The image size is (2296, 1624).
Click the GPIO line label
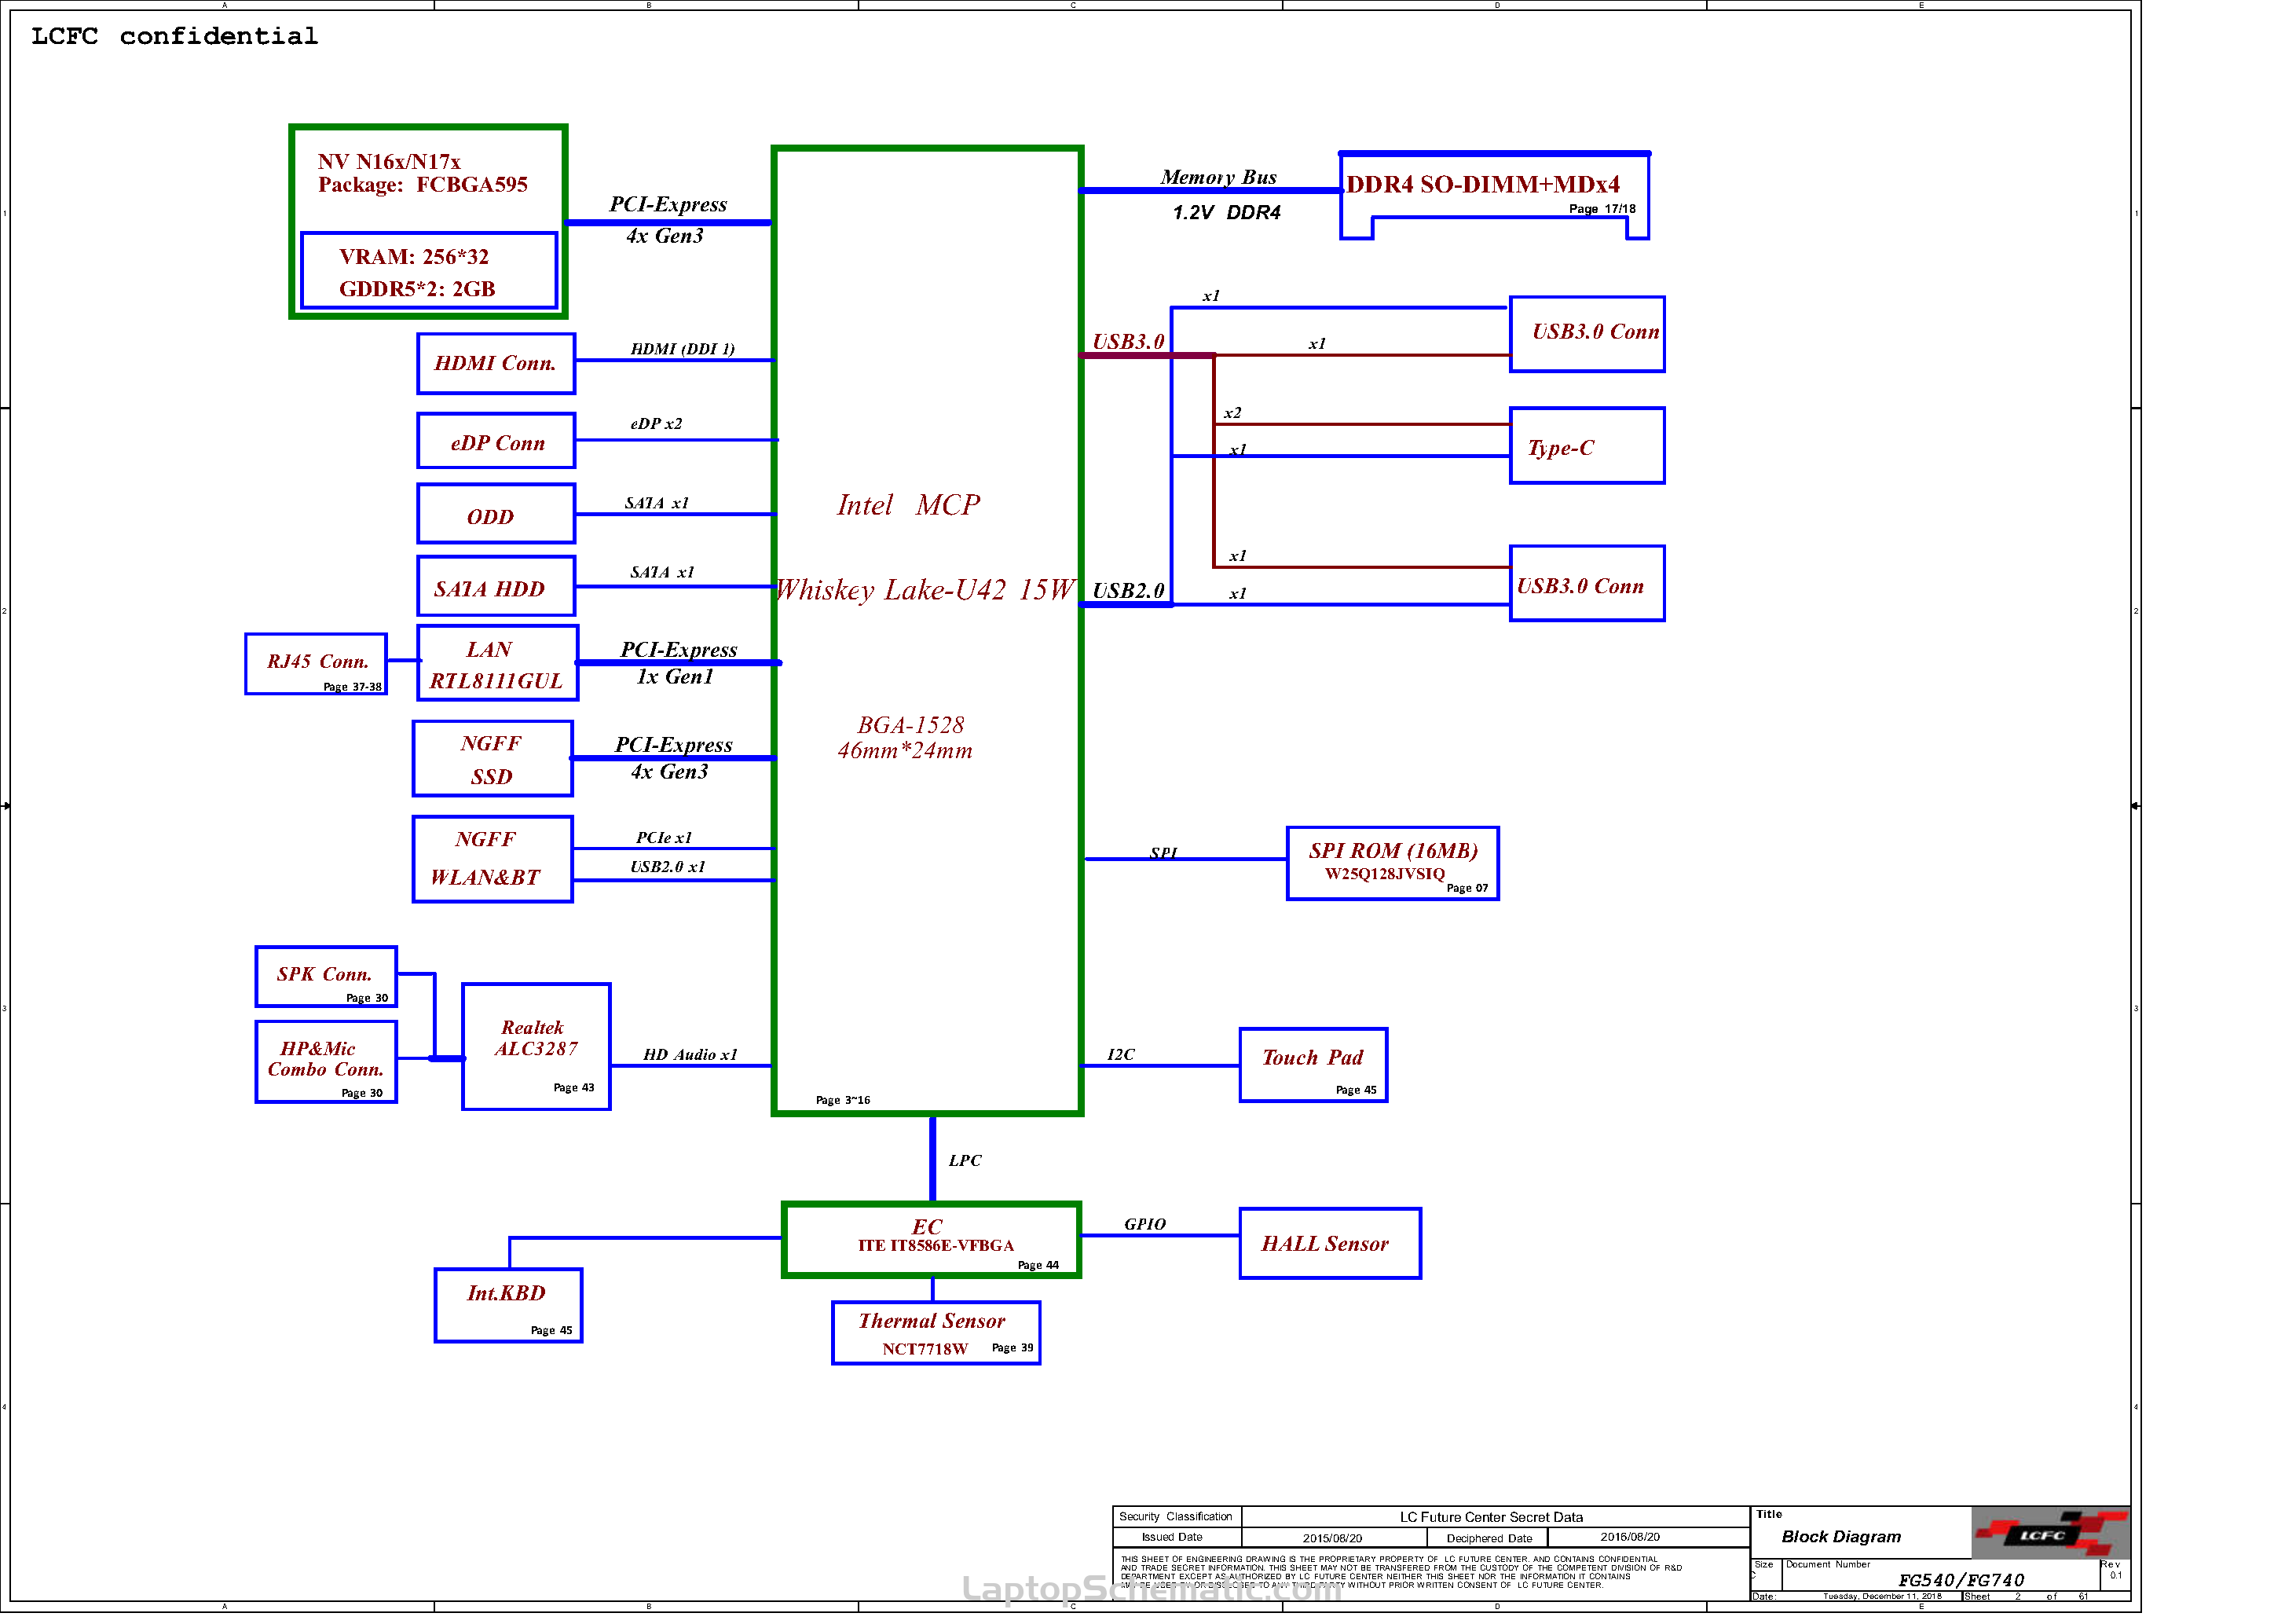1145,1225
